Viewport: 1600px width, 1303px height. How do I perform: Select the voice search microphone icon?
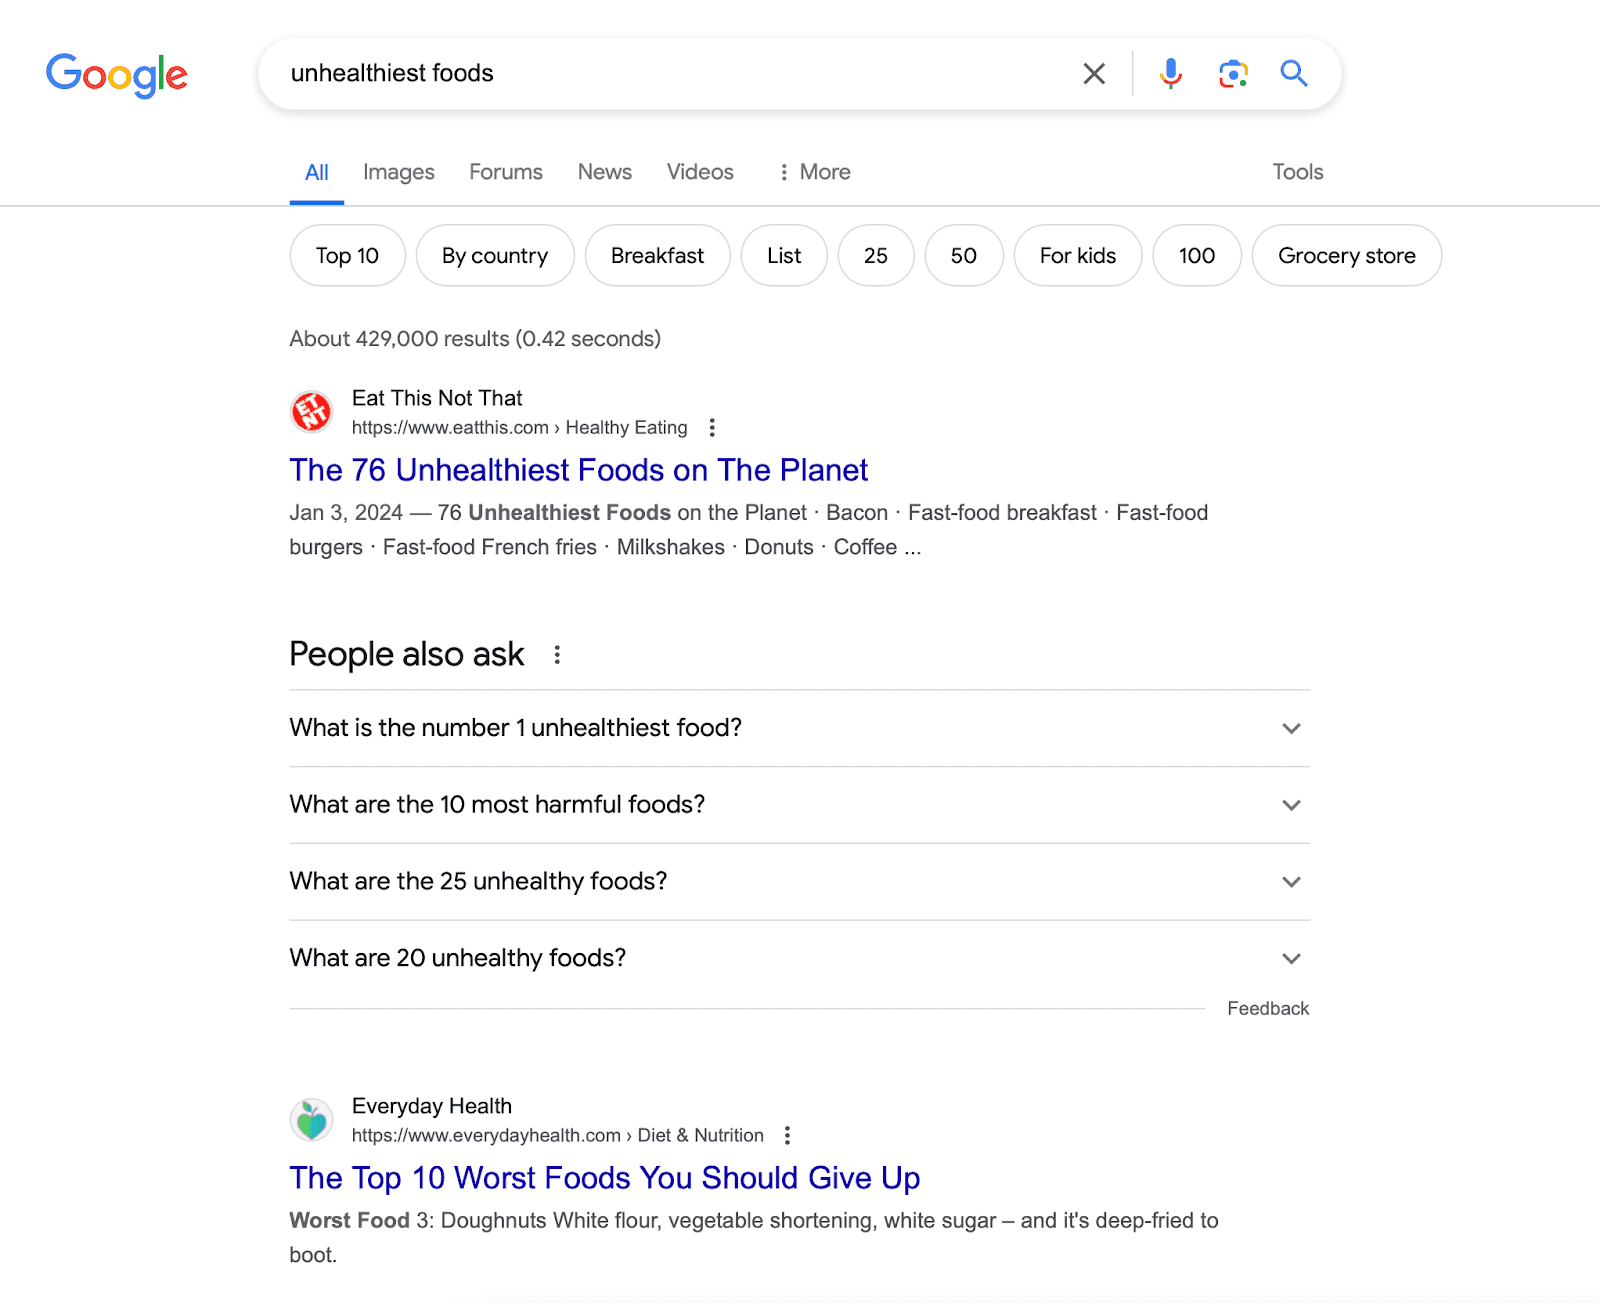(1168, 73)
